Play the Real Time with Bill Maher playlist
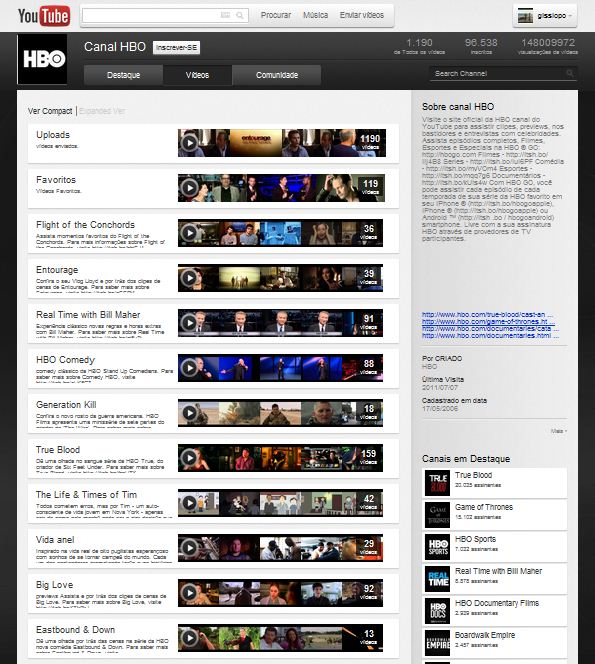The height and width of the screenshot is (664, 595). [189, 323]
